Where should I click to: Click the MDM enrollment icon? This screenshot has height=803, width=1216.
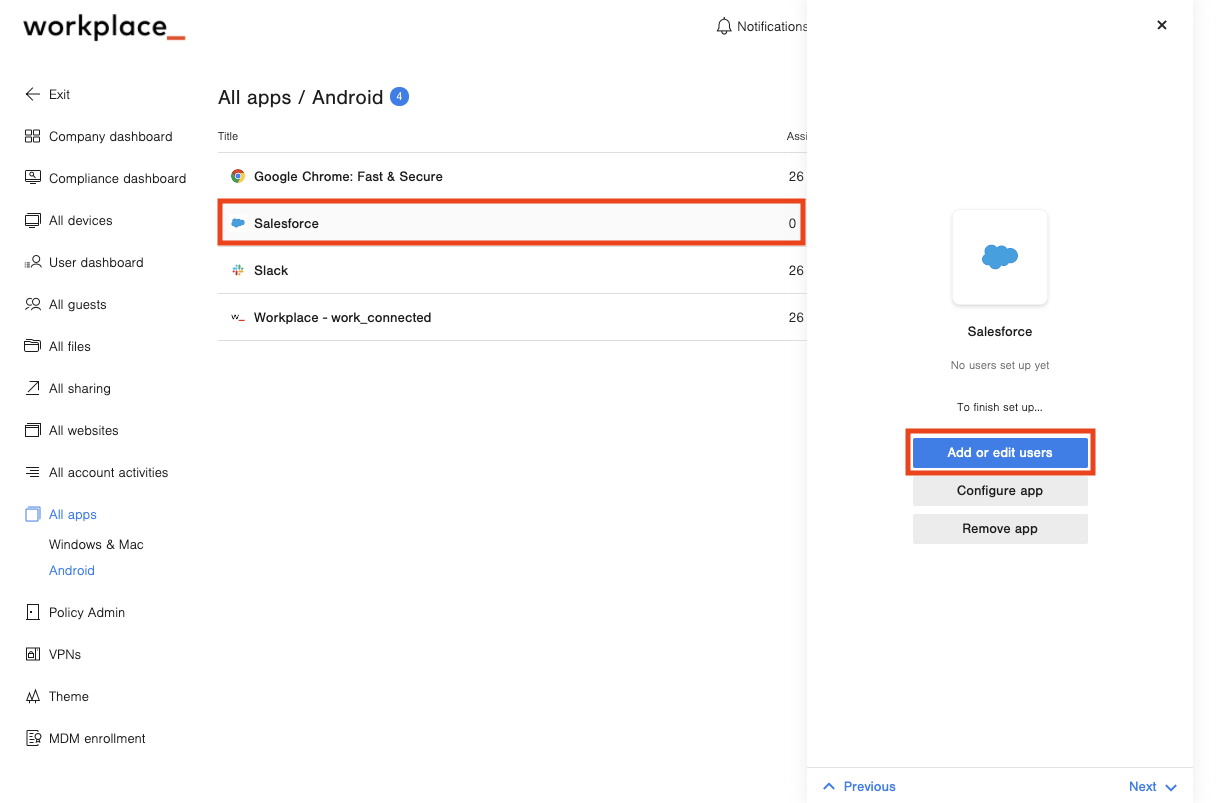[32, 738]
